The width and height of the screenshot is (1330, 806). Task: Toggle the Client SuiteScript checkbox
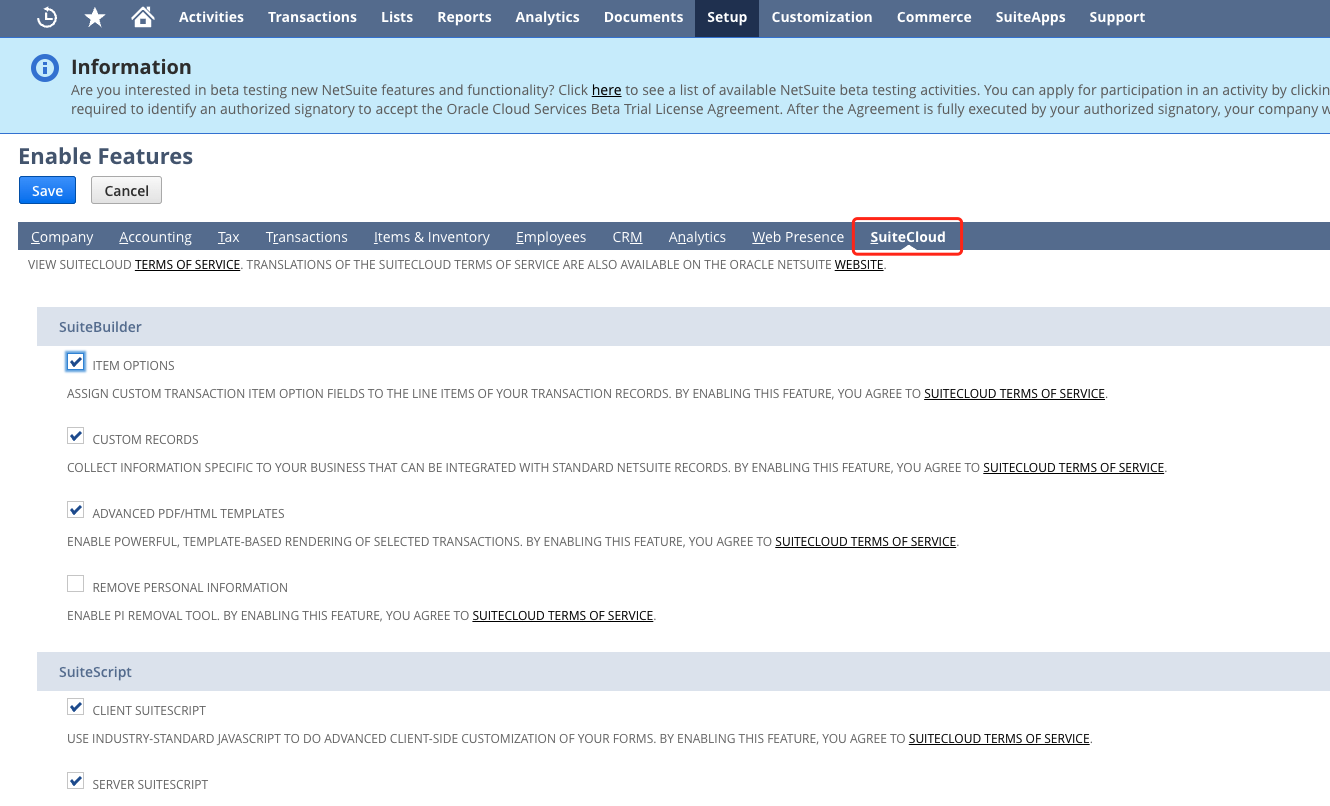[76, 707]
